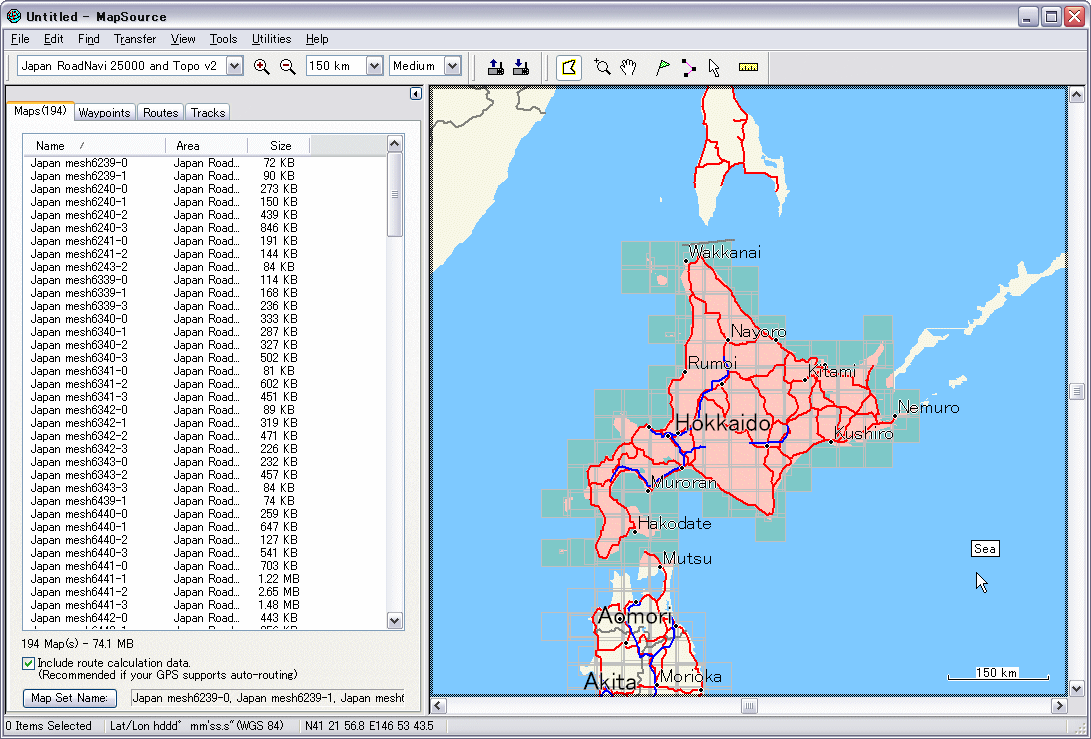Click the map list scrollbar thumb
This screenshot has height=739, width=1091.
tap(395, 195)
